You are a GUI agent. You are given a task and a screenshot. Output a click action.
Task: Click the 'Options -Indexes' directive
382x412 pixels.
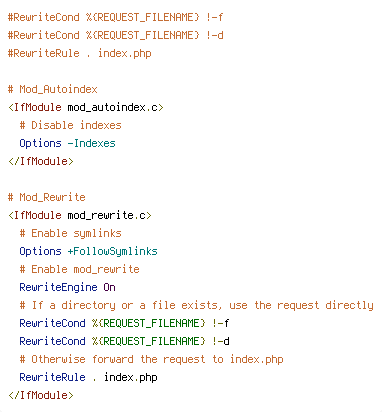click(67, 143)
